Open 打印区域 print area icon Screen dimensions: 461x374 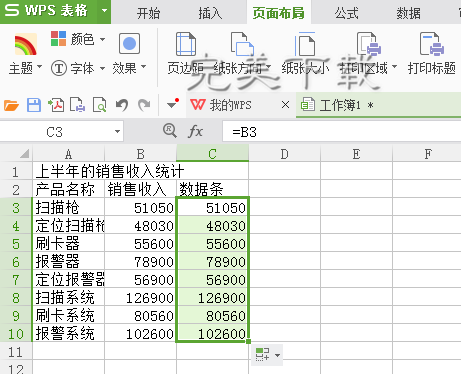coord(369,44)
